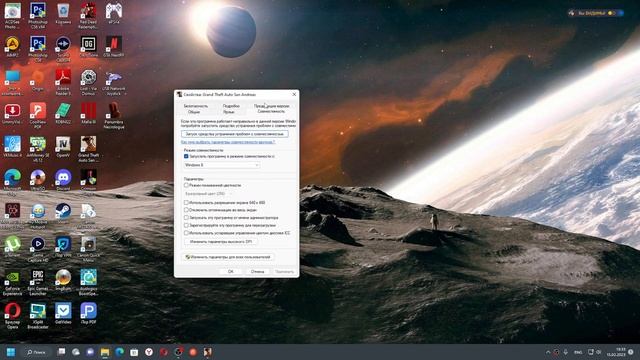Open Adobe Reader 9 shortcut
Viewport: 640px width, 360px height.
pyautogui.click(x=63, y=82)
